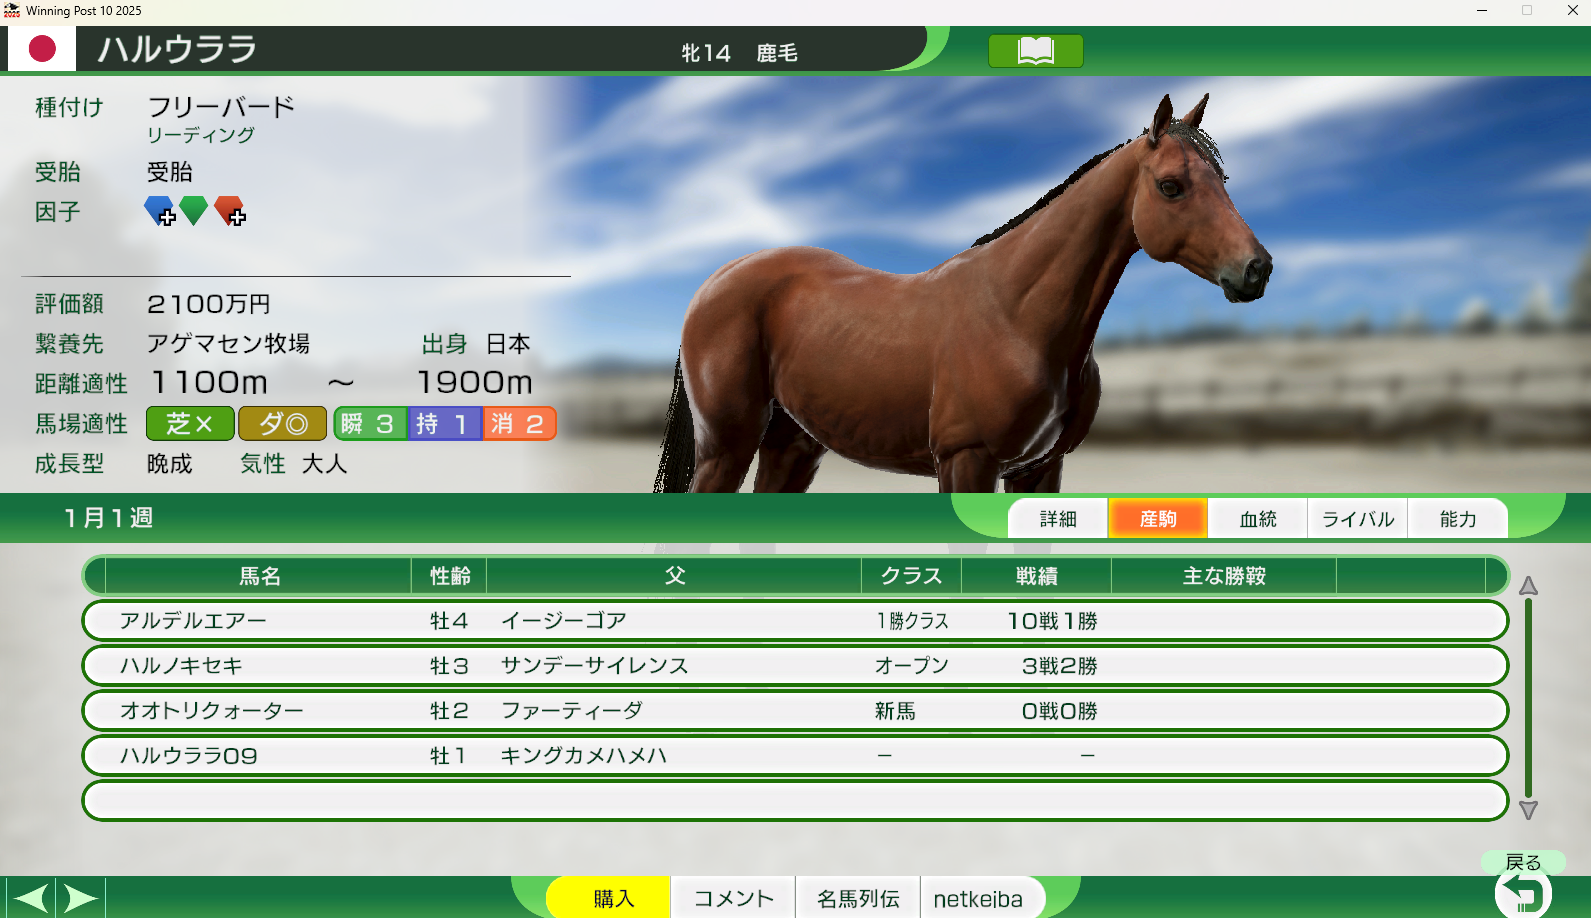Image resolution: width=1591 pixels, height=918 pixels.
Task: Select the ハルウララ09 offspring row
Action: (x=795, y=756)
